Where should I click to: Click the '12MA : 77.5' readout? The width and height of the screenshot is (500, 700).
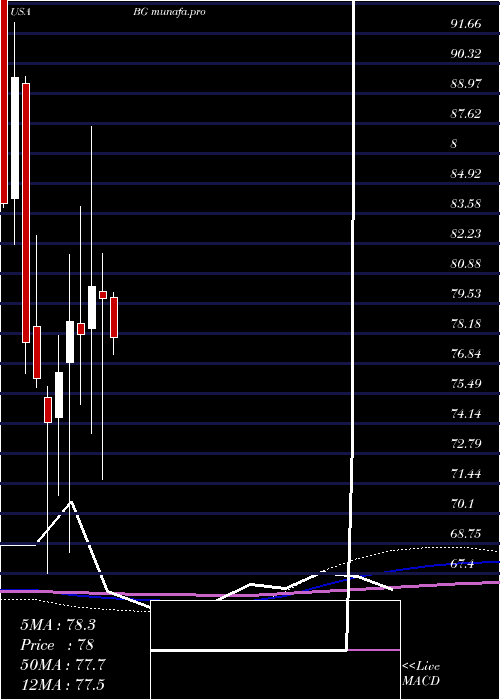62,684
